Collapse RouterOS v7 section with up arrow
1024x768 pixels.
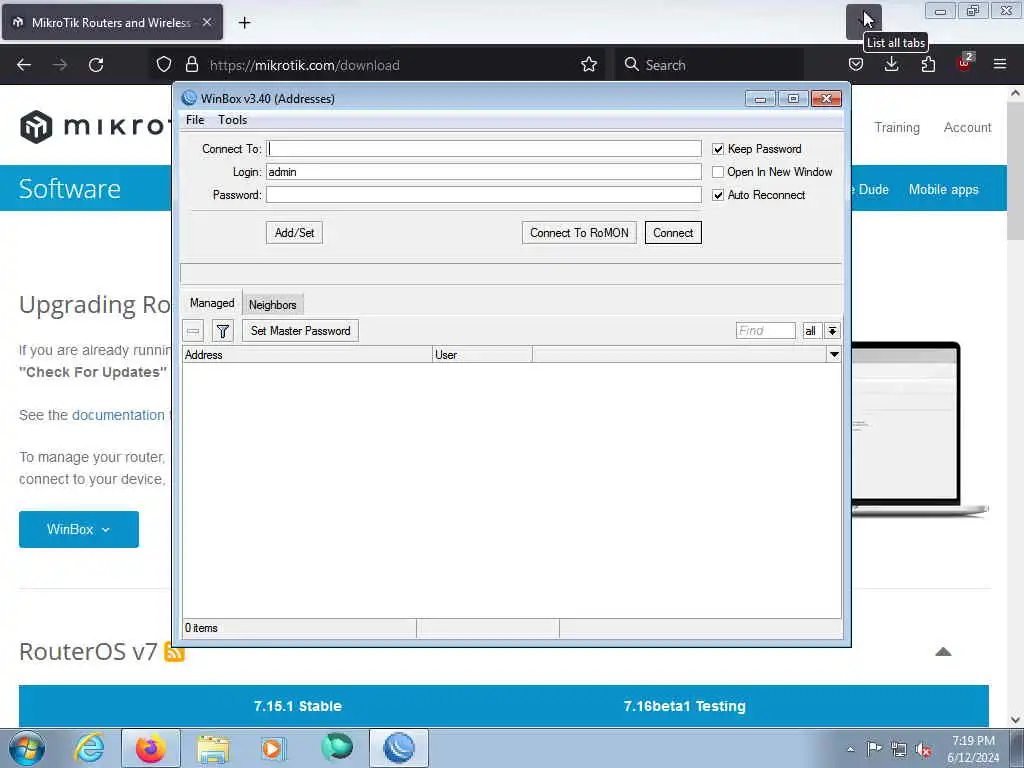click(943, 652)
